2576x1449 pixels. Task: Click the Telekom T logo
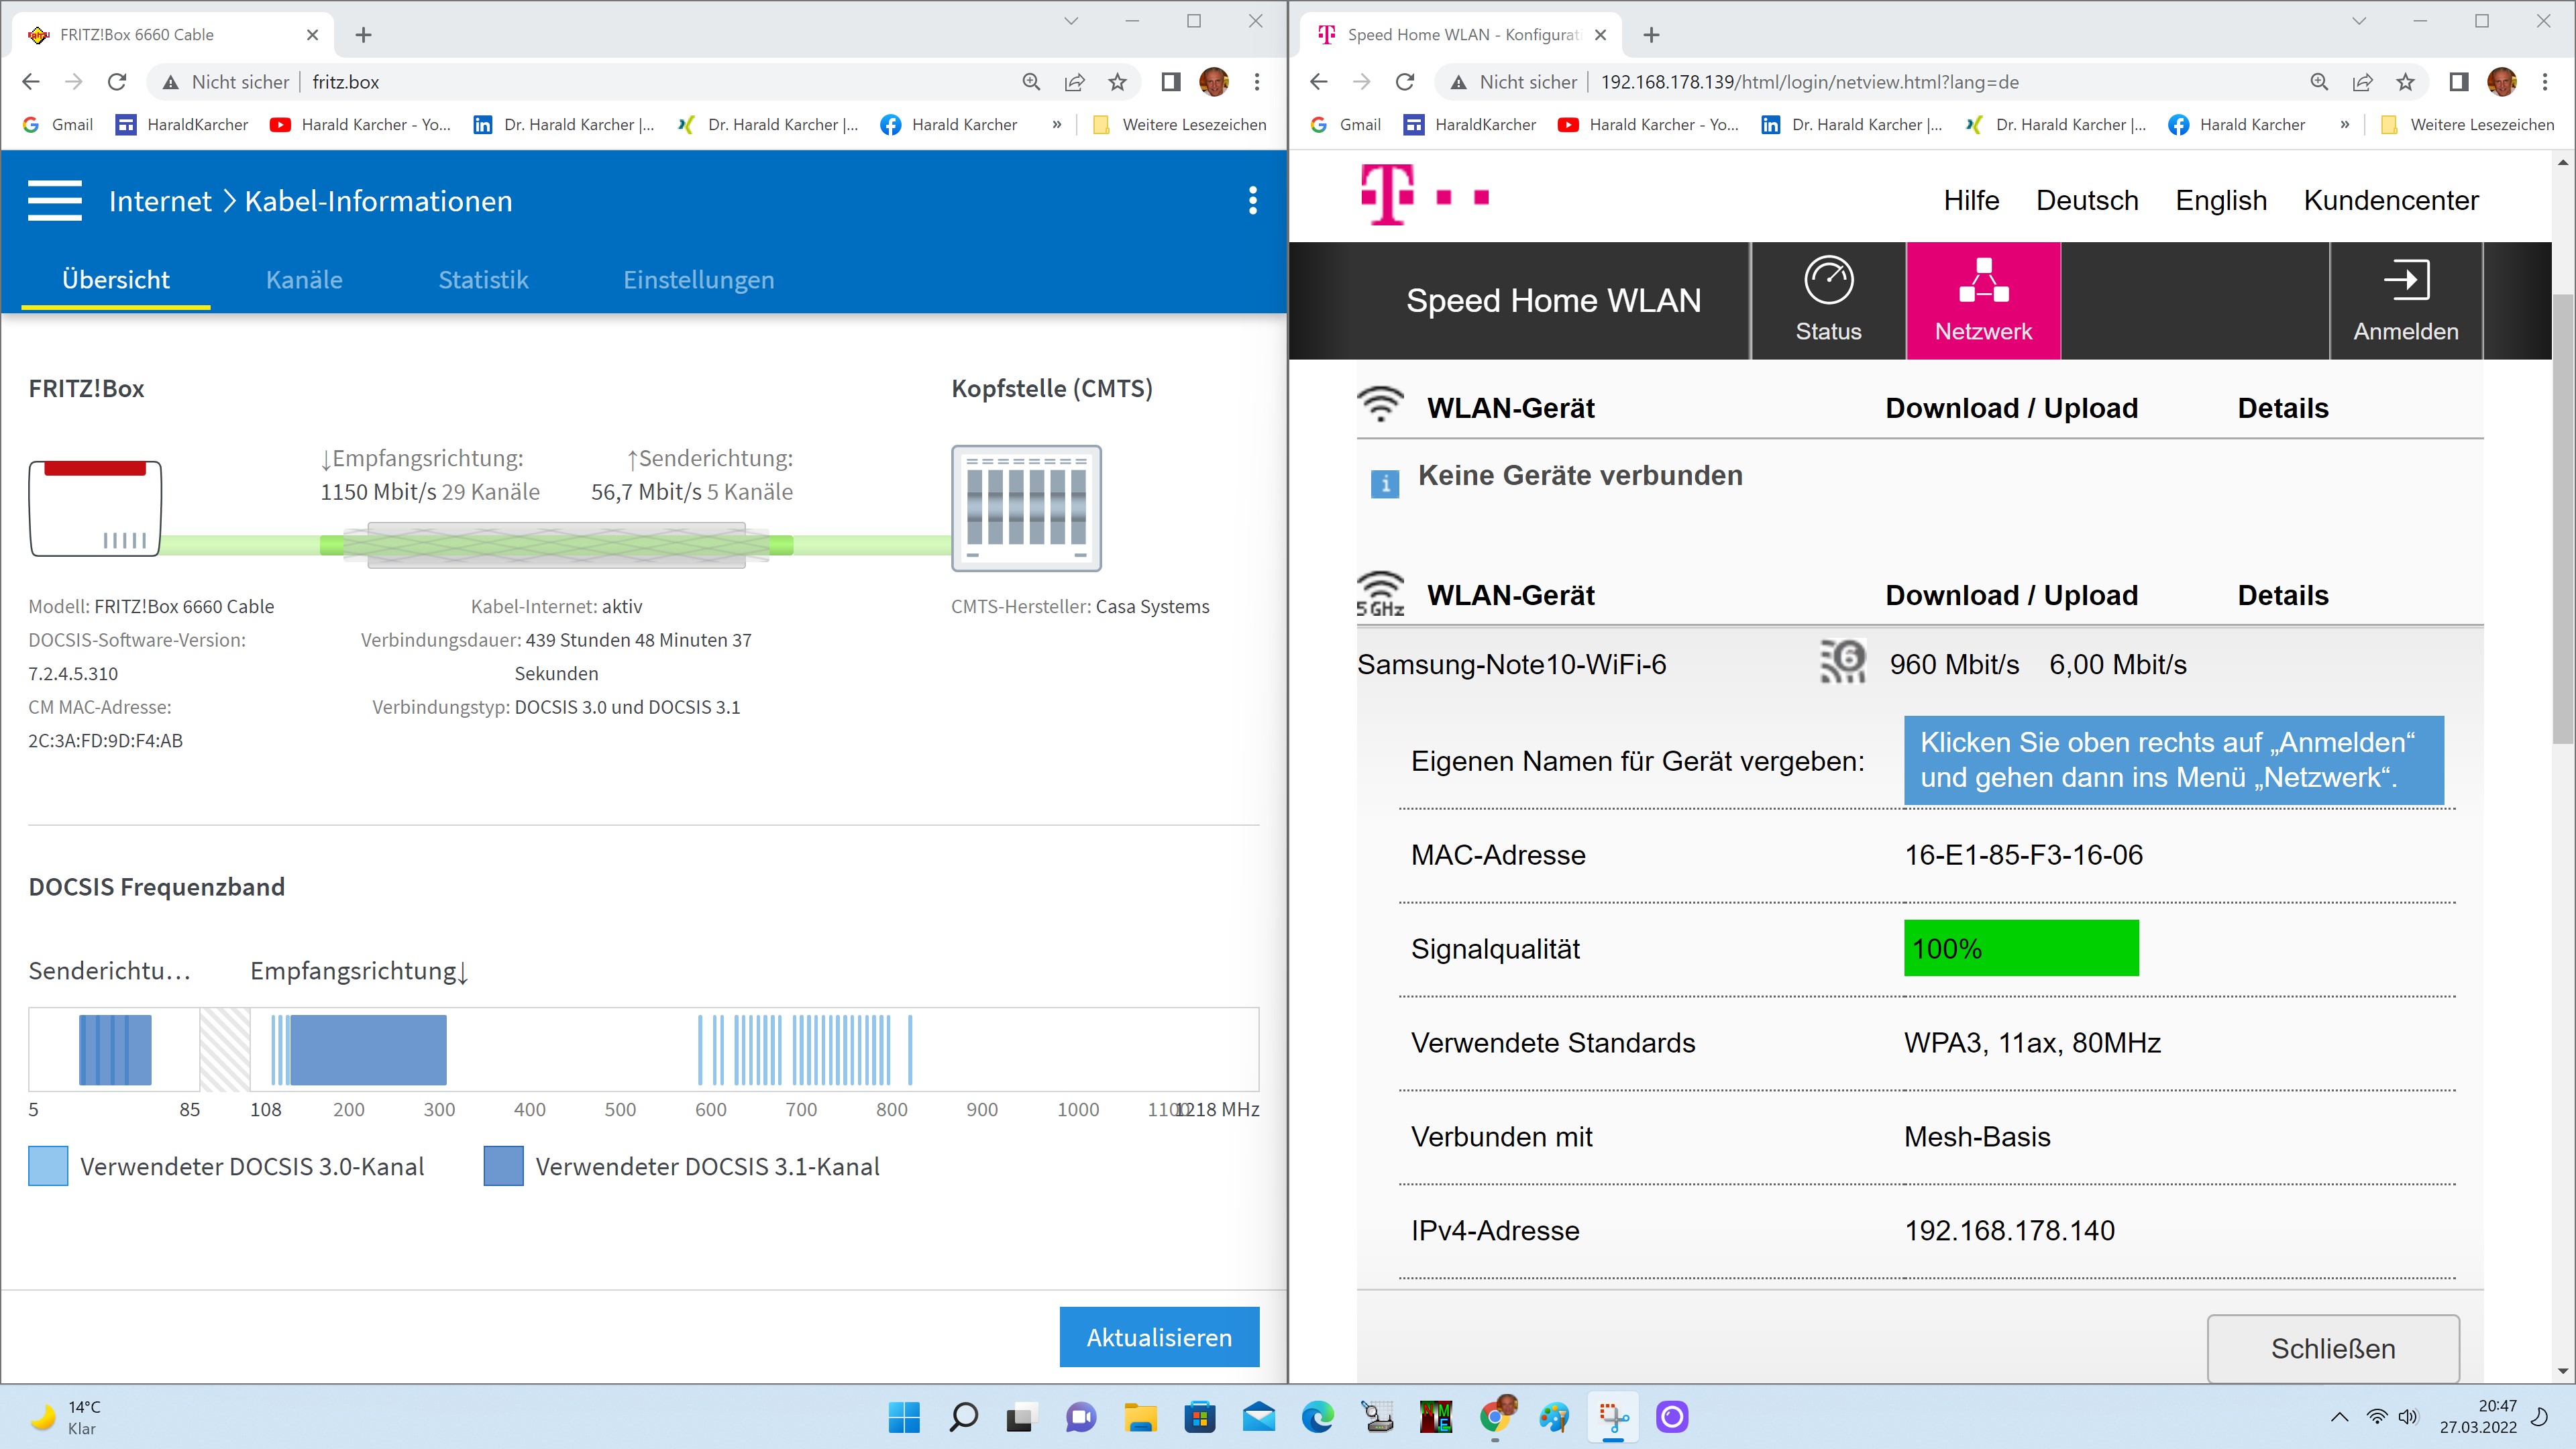[x=1387, y=196]
